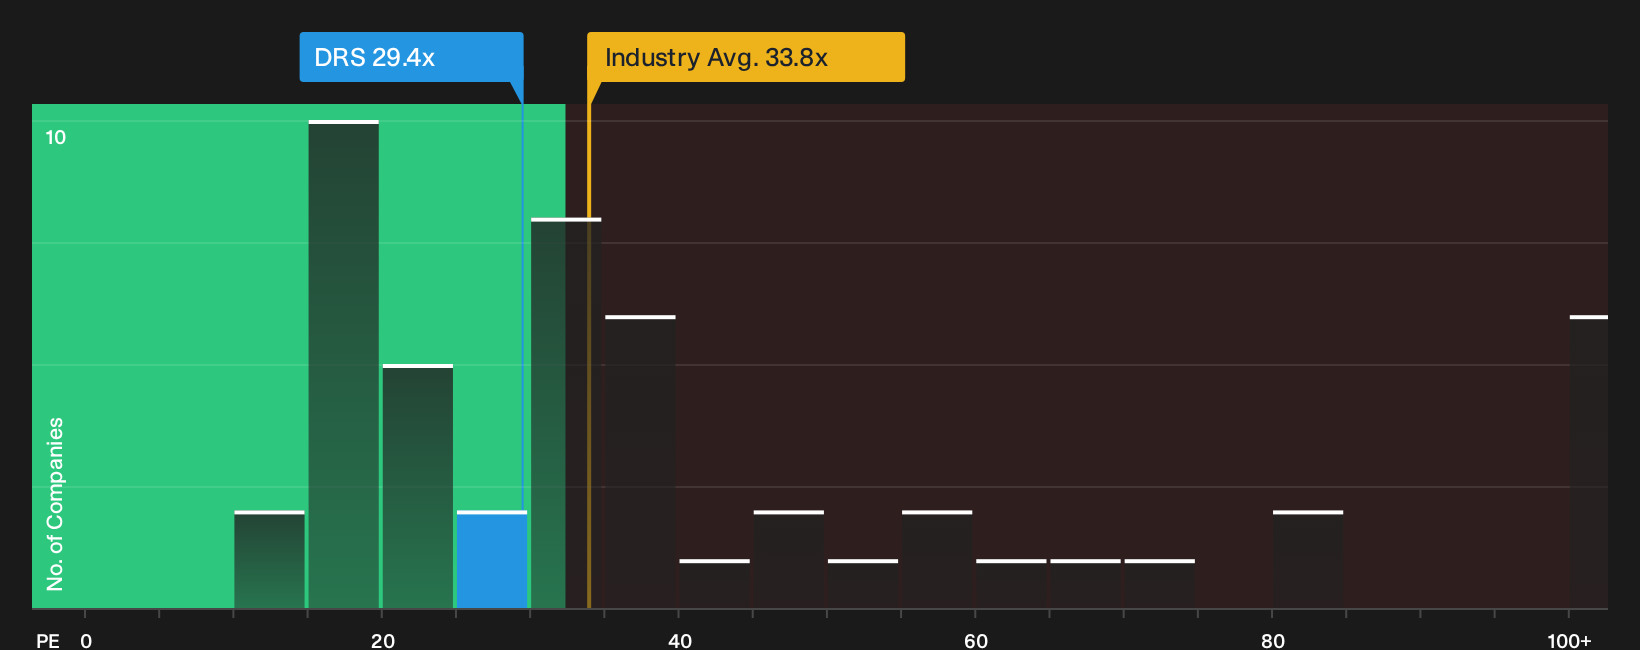Click the y-axis value 10
The height and width of the screenshot is (650, 1640).
pos(56,137)
